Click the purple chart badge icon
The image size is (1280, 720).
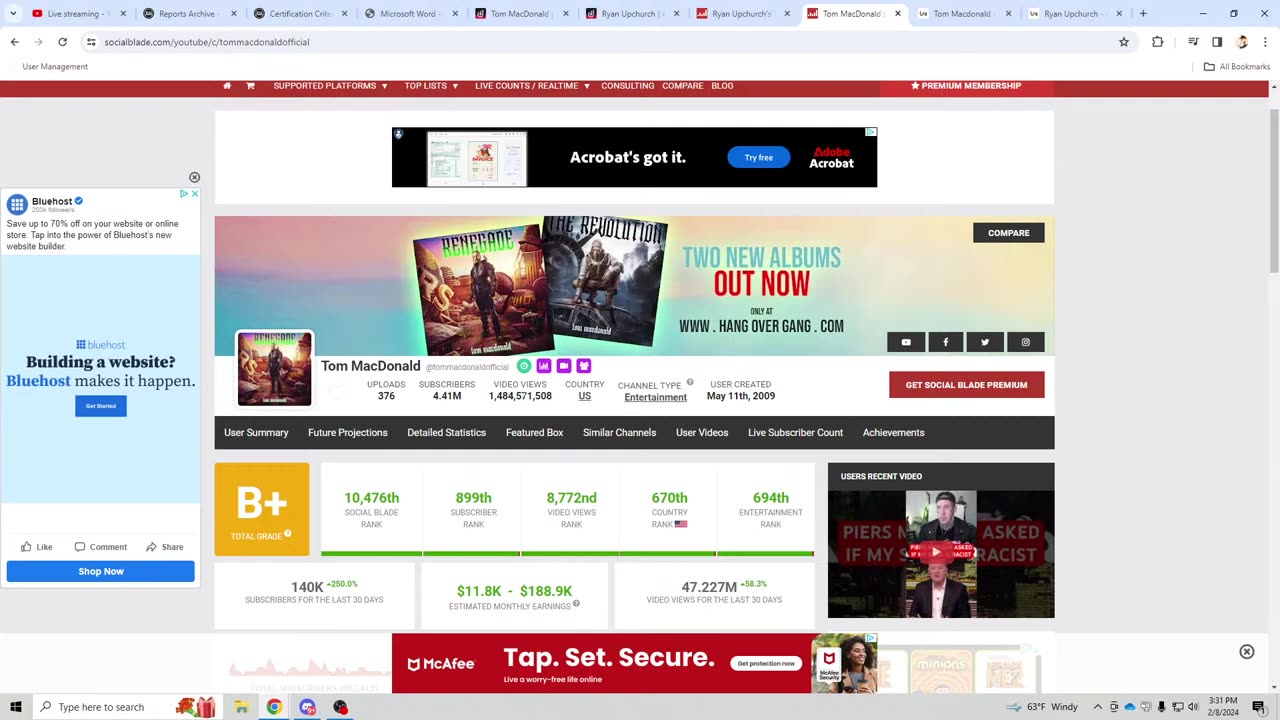click(x=544, y=366)
